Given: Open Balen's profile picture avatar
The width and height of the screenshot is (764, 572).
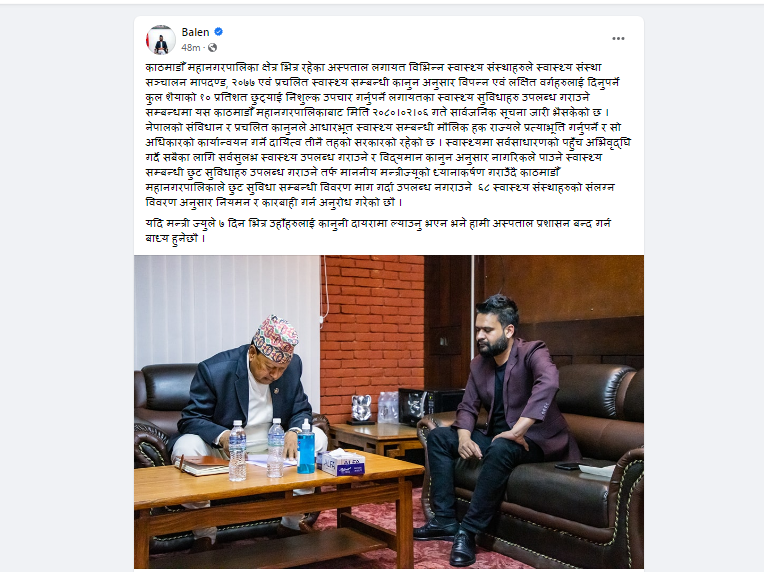Looking at the screenshot, I should (x=160, y=39).
